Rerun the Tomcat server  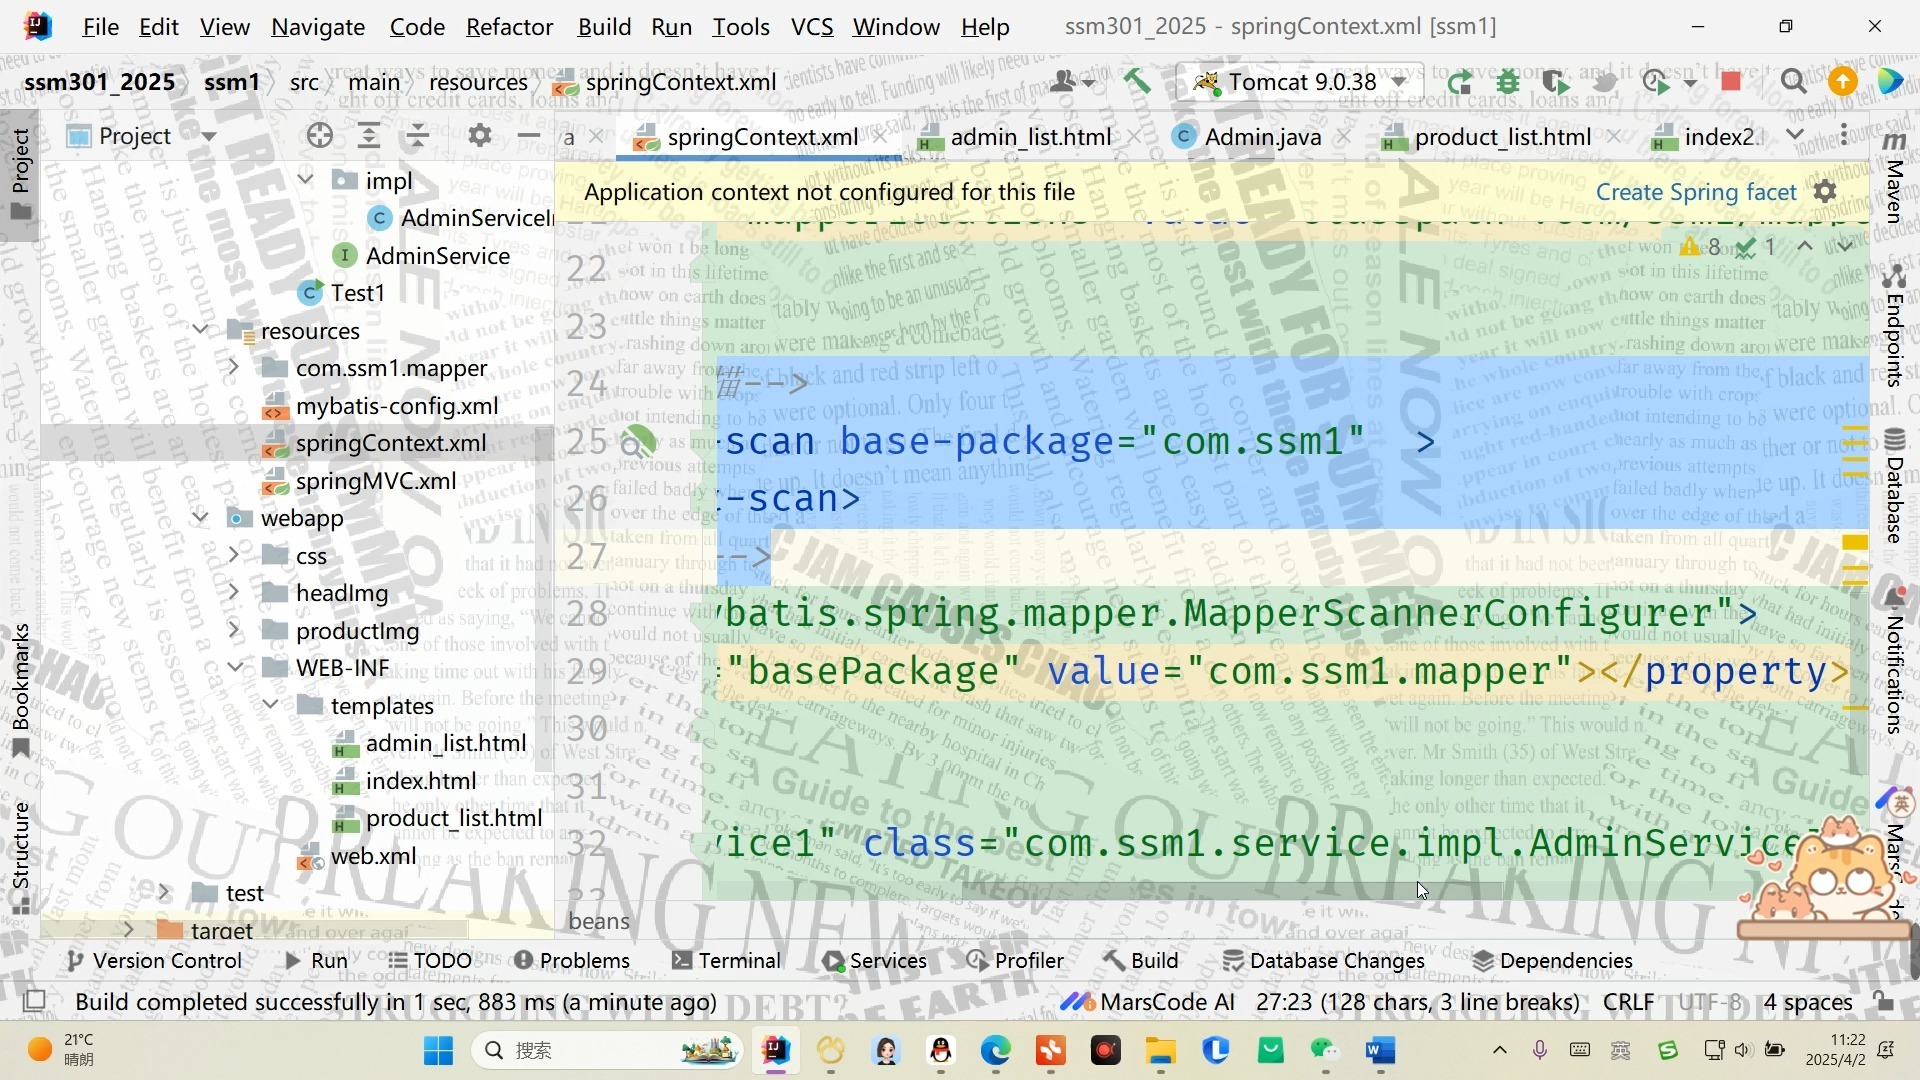(1459, 82)
